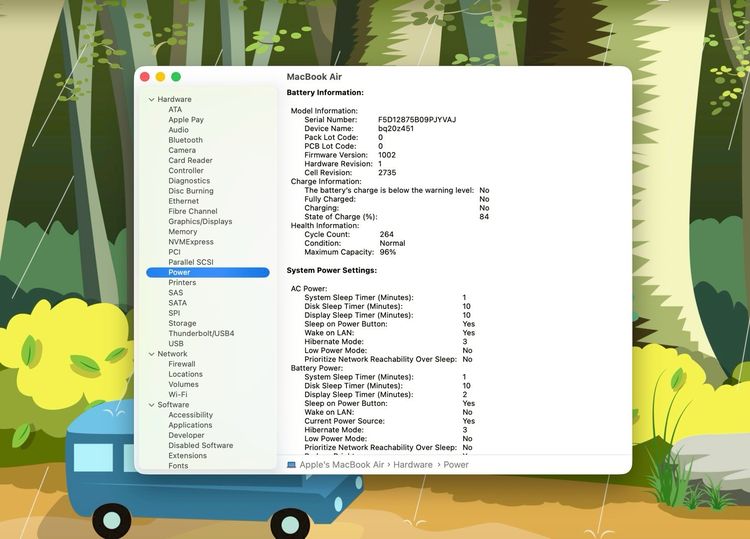The height and width of the screenshot is (539, 750).
Task: Open the Card Reader entry
Action: (190, 160)
